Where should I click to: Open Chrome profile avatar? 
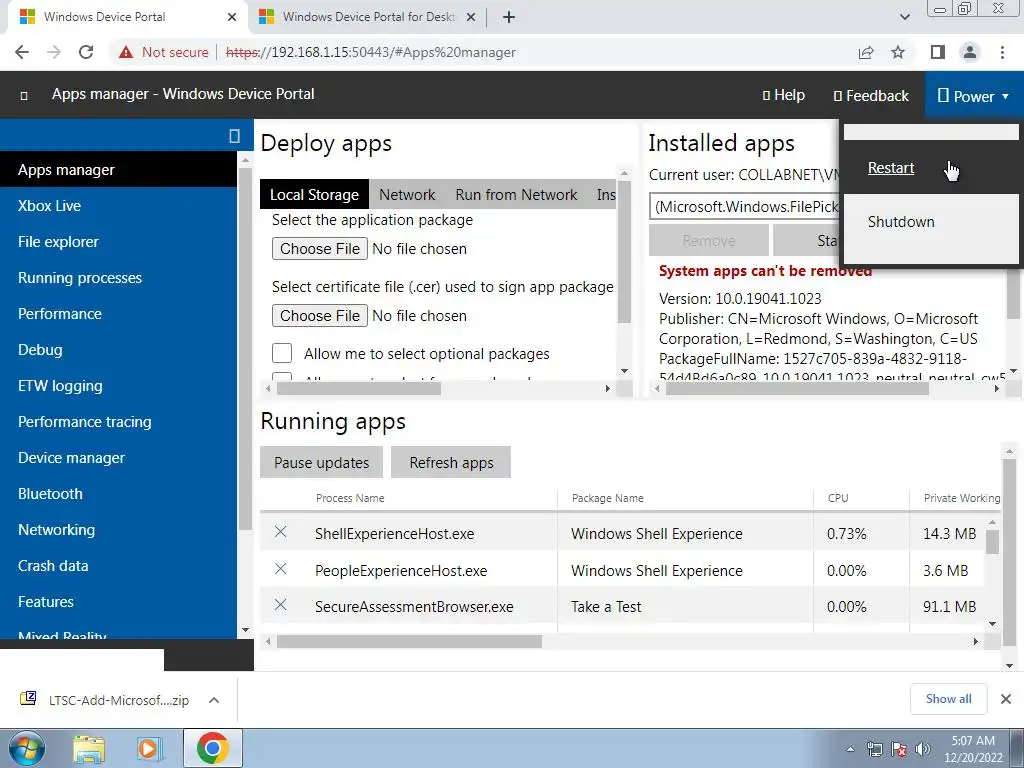pyautogui.click(x=970, y=52)
